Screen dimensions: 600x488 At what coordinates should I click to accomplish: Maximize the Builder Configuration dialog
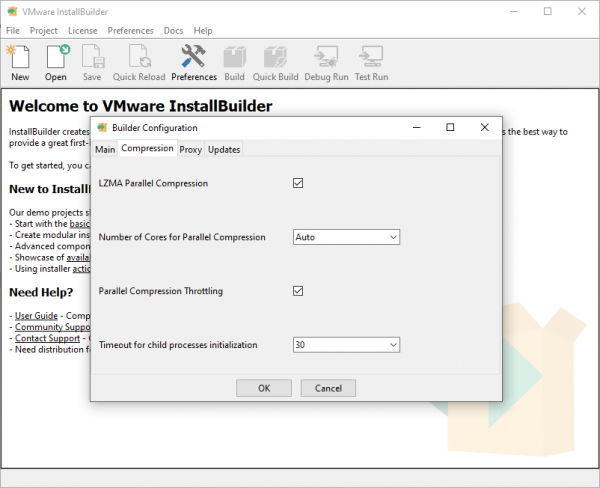pos(450,127)
